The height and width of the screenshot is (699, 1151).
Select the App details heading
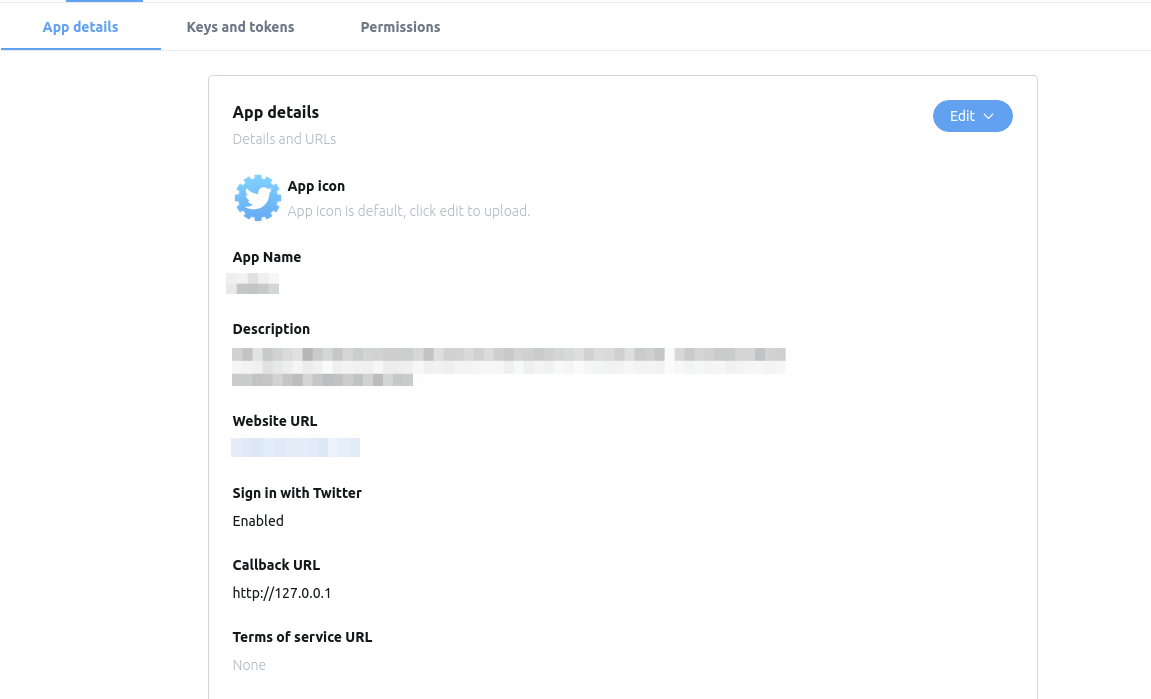(x=275, y=112)
